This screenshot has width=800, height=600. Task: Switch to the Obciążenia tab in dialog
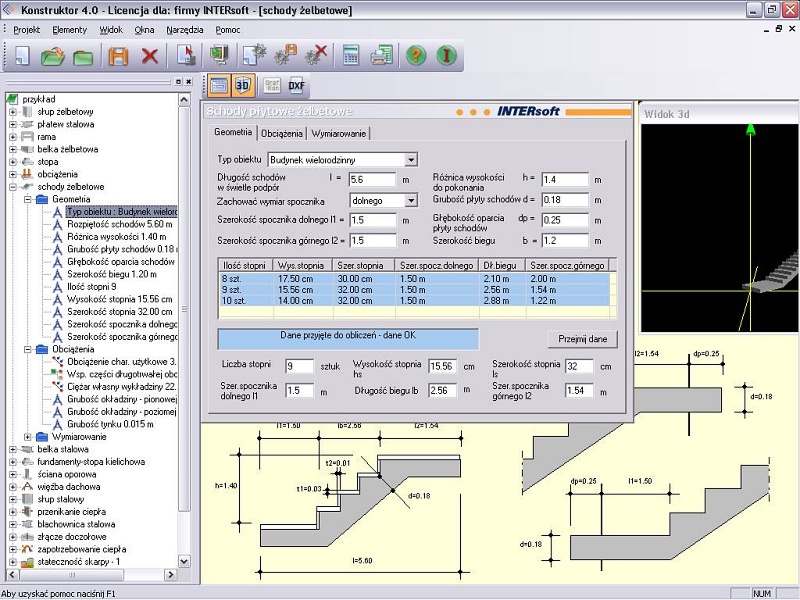click(x=282, y=134)
